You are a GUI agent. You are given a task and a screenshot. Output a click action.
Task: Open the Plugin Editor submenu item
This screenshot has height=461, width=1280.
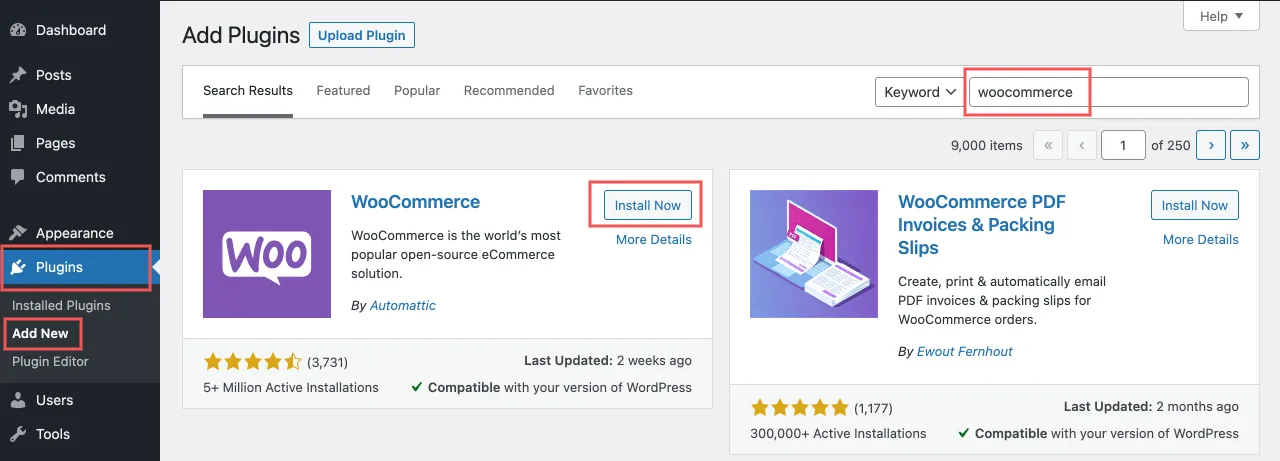pyautogui.click(x=50, y=361)
